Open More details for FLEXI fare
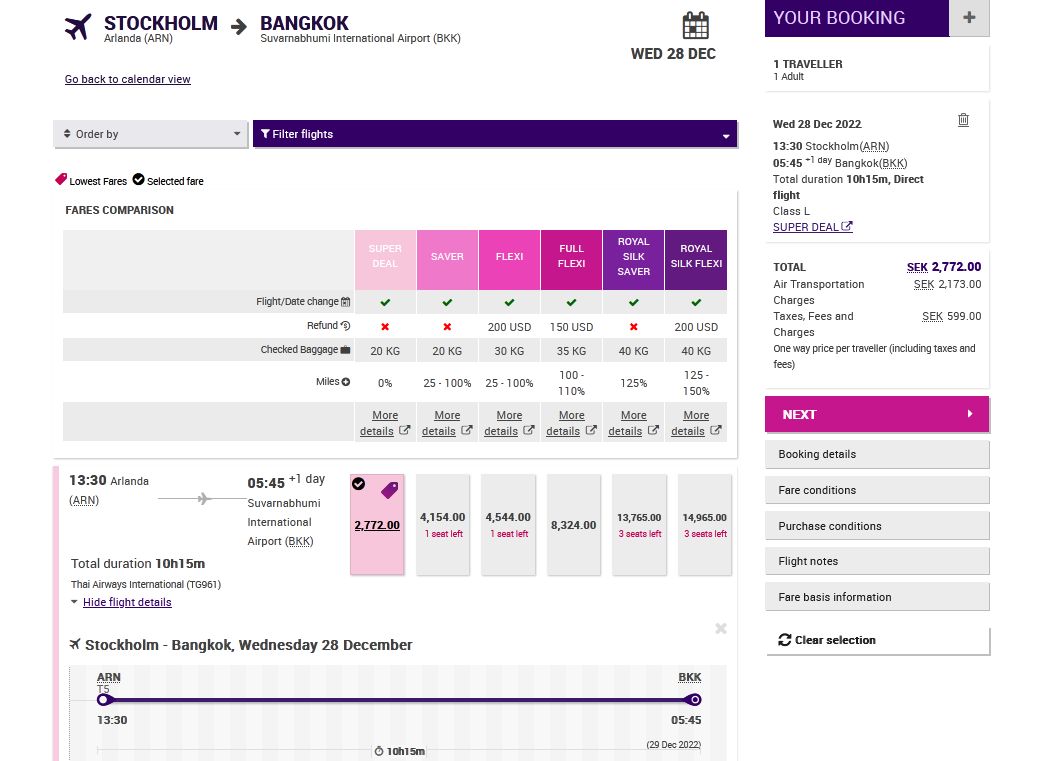This screenshot has height=761, width=1062. pos(509,423)
